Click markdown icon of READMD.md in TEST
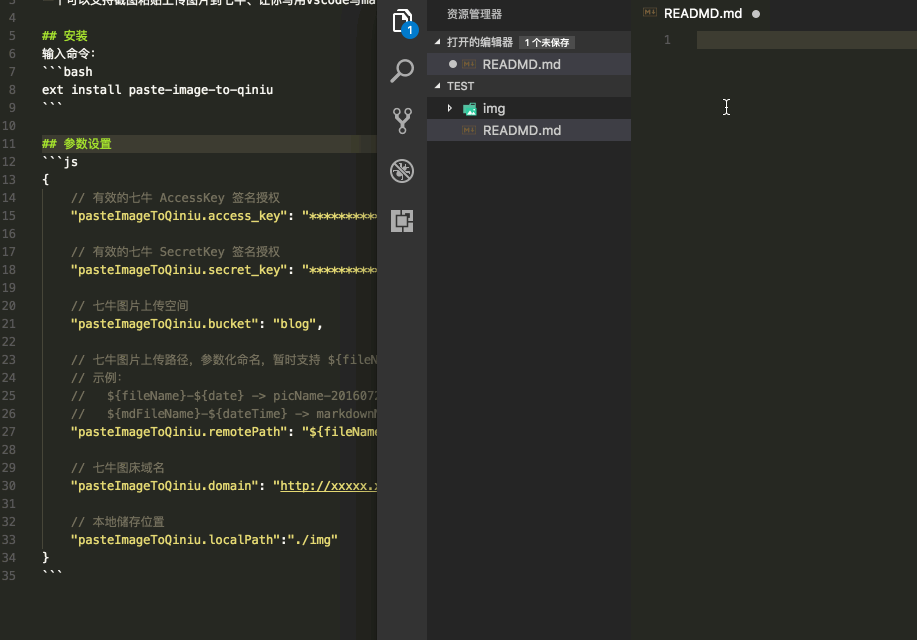 point(469,130)
